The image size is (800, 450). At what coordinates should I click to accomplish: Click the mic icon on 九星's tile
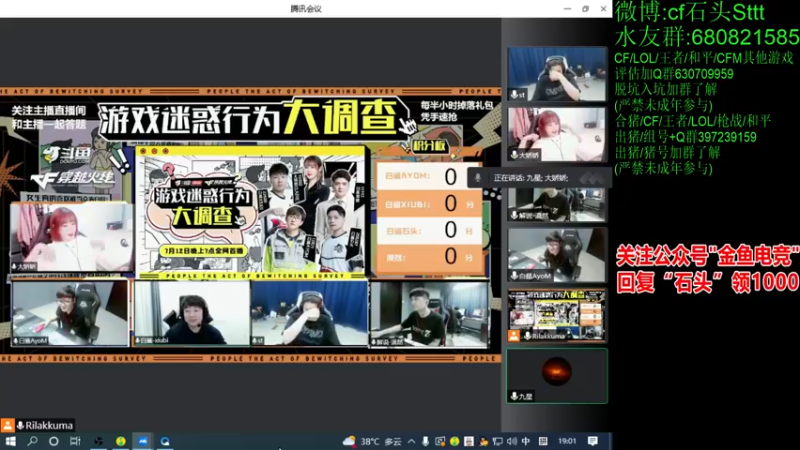point(514,396)
